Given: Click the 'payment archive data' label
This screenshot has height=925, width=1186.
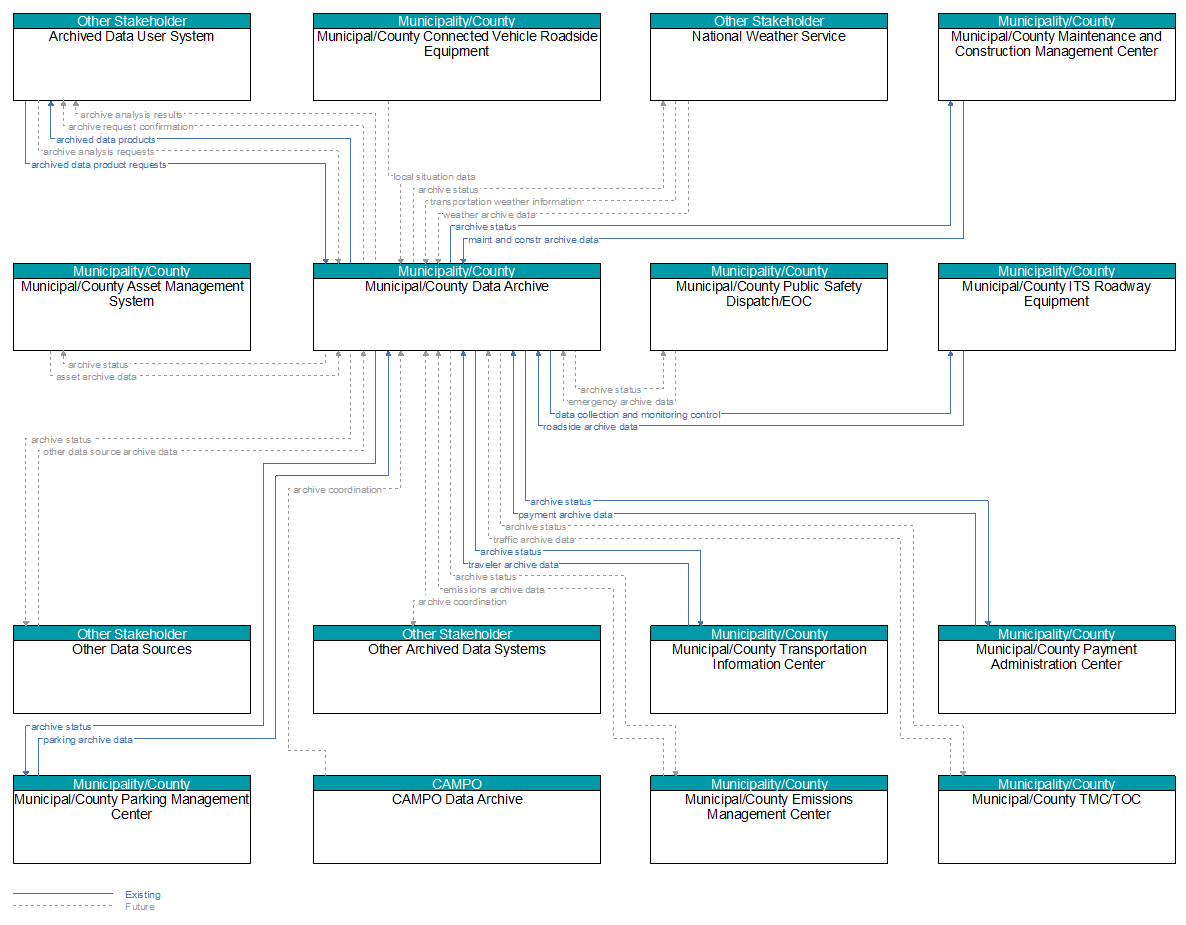Looking at the screenshot, I should click(x=565, y=515).
